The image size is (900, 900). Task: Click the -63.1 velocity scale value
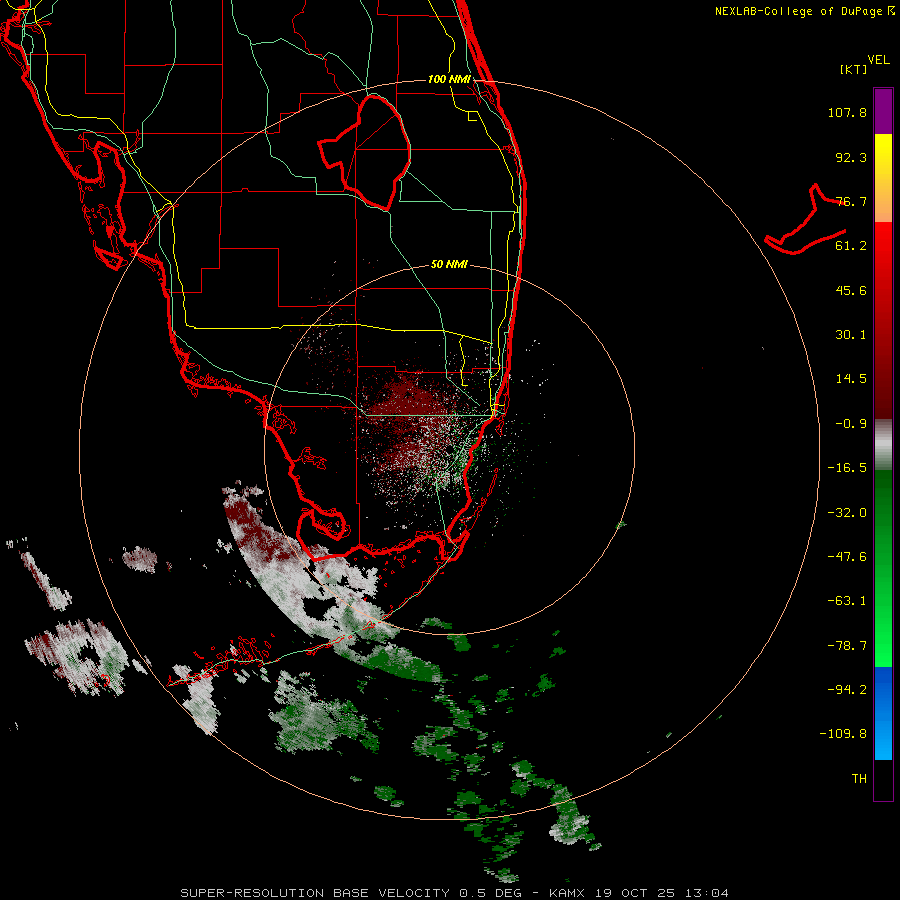[x=847, y=601]
